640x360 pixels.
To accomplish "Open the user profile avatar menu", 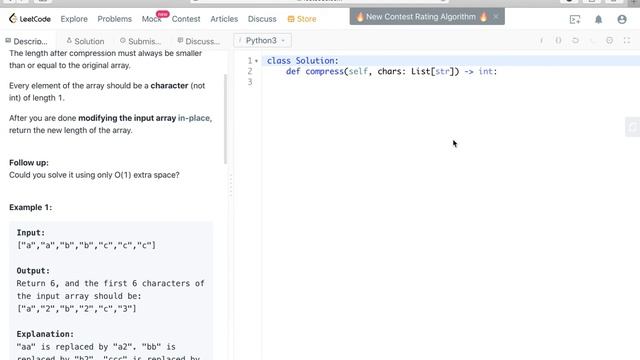I will 622,19.
